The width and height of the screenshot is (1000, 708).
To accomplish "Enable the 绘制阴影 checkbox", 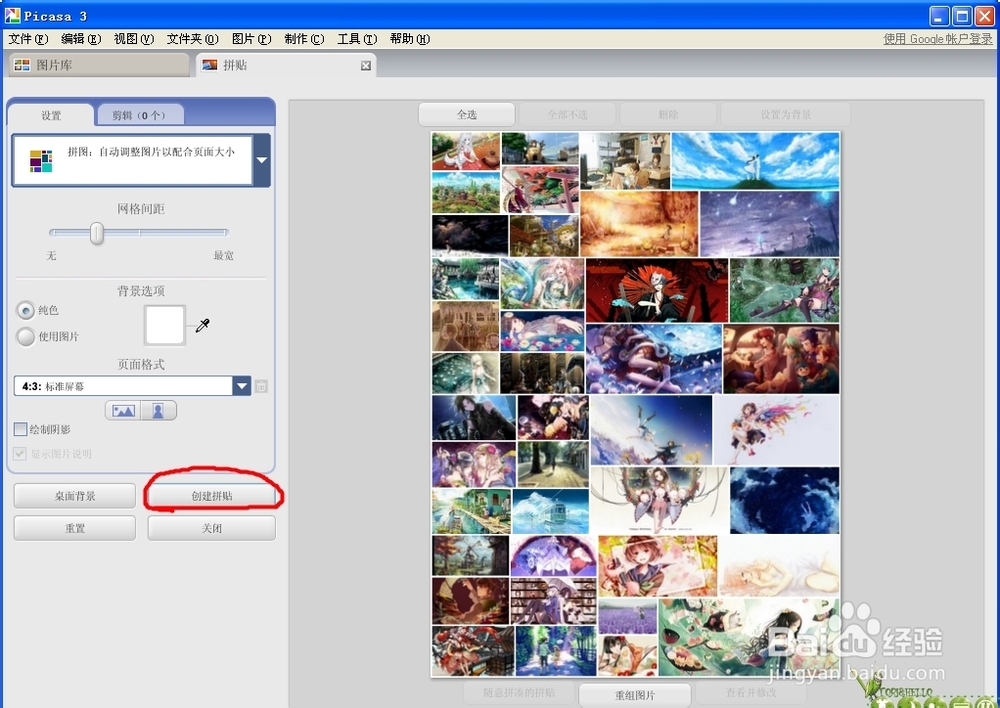I will point(20,429).
